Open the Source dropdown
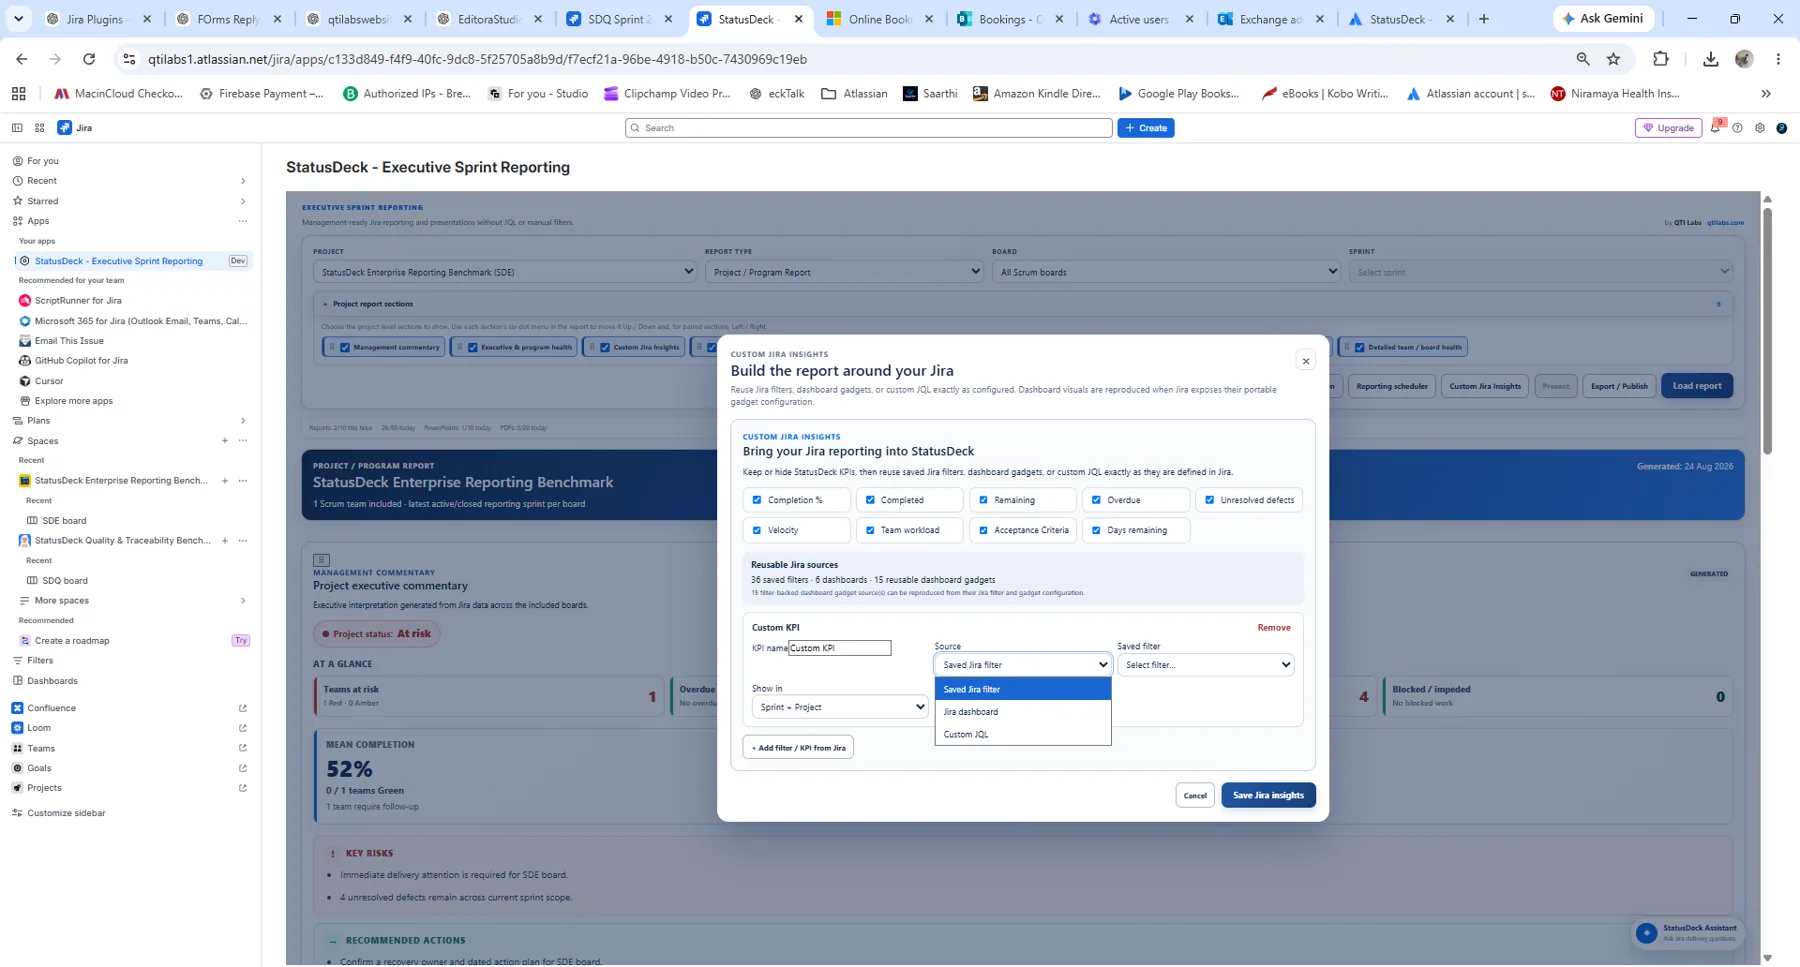Viewport: 1800px width, 967px height. click(1023, 665)
